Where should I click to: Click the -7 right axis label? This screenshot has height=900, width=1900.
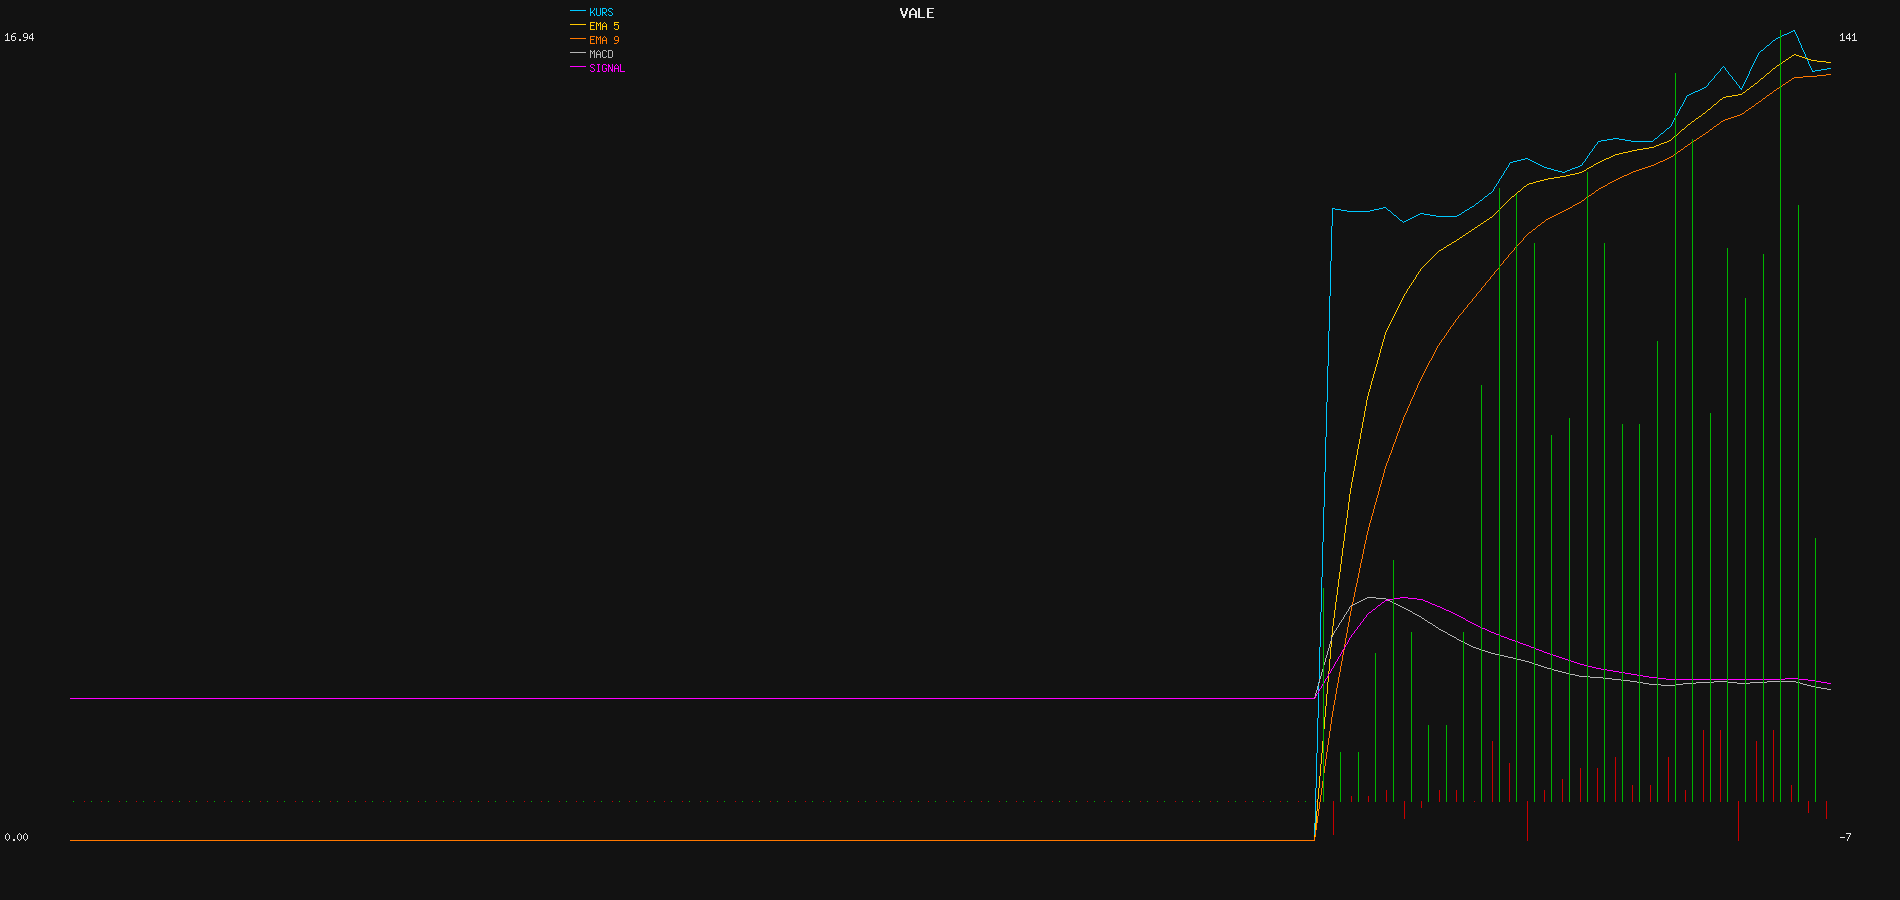pos(1845,837)
